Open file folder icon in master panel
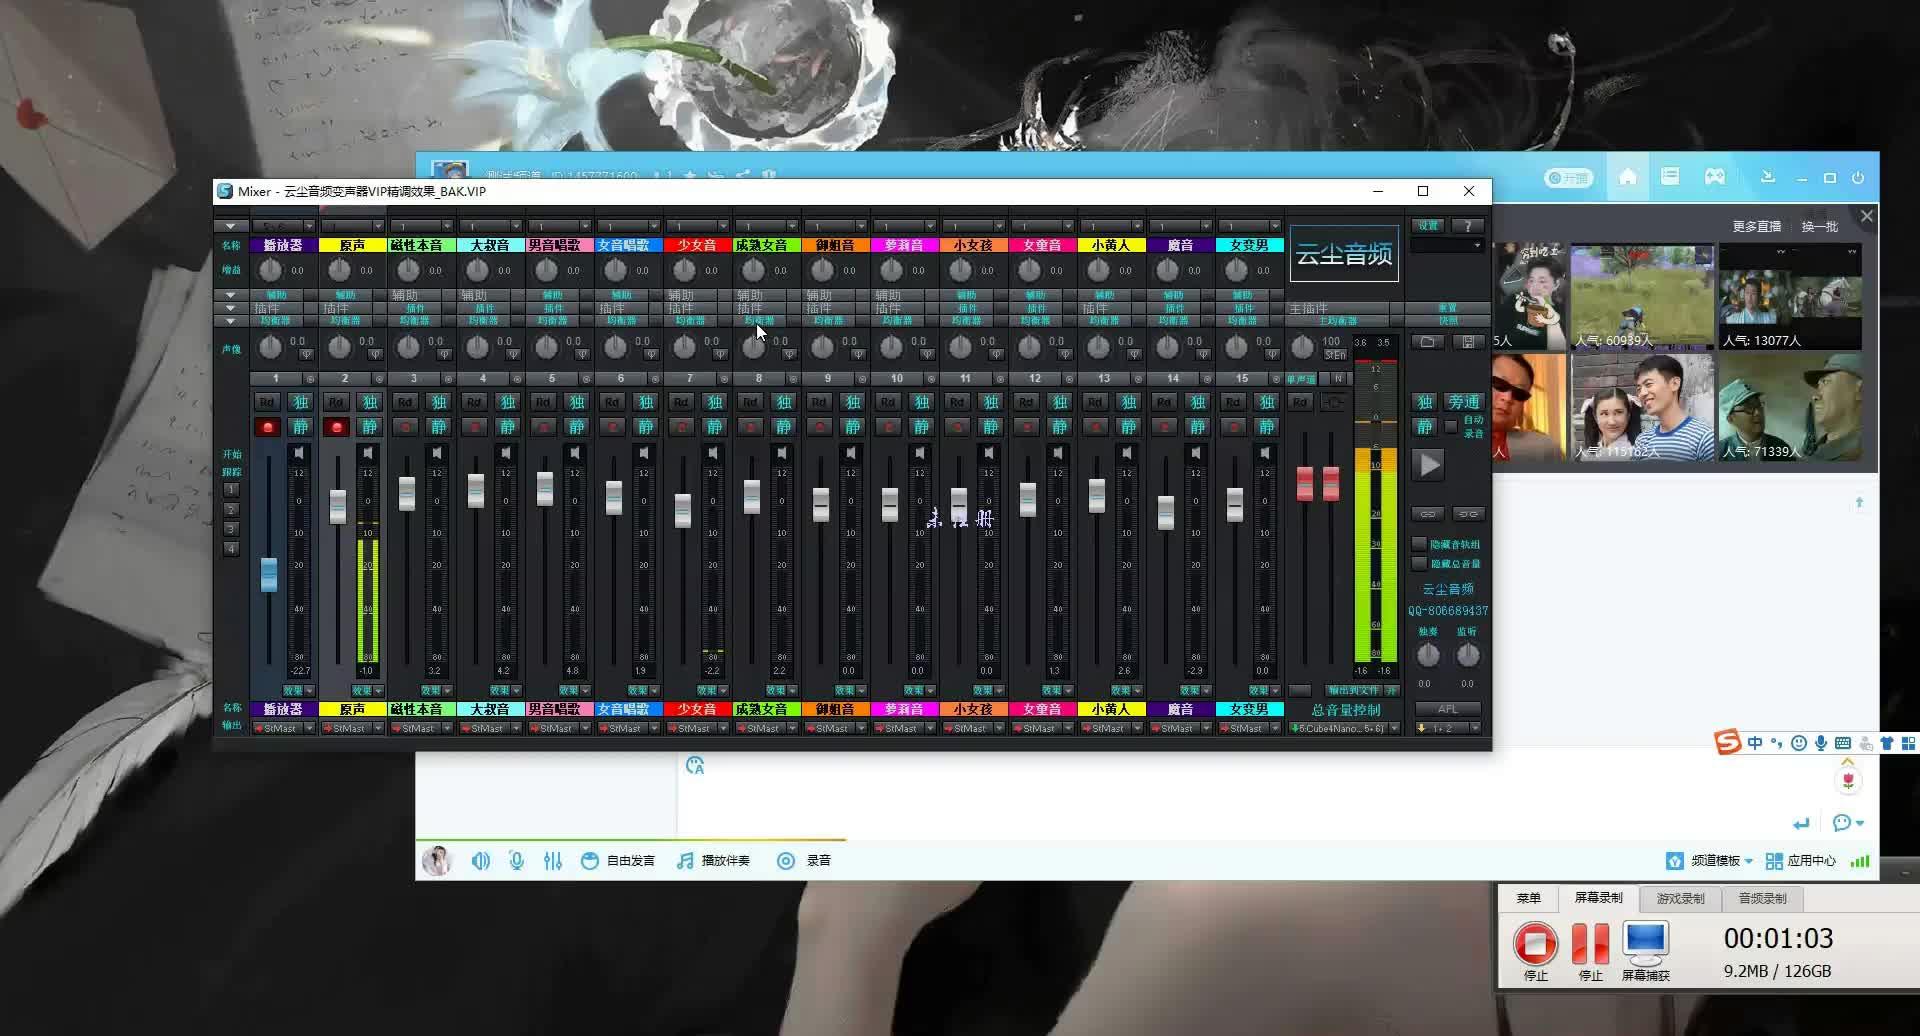Image resolution: width=1920 pixels, height=1036 pixels. (x=1428, y=342)
